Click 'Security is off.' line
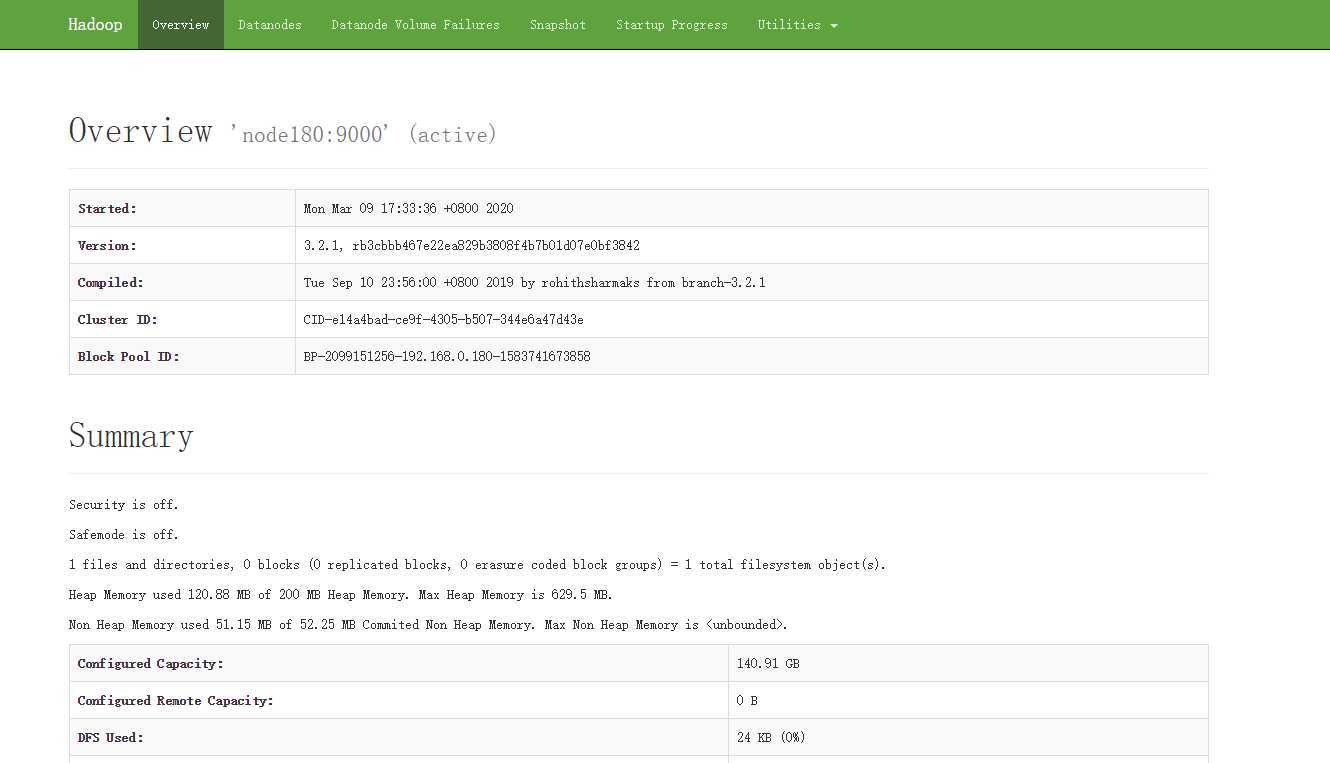 click(x=124, y=504)
